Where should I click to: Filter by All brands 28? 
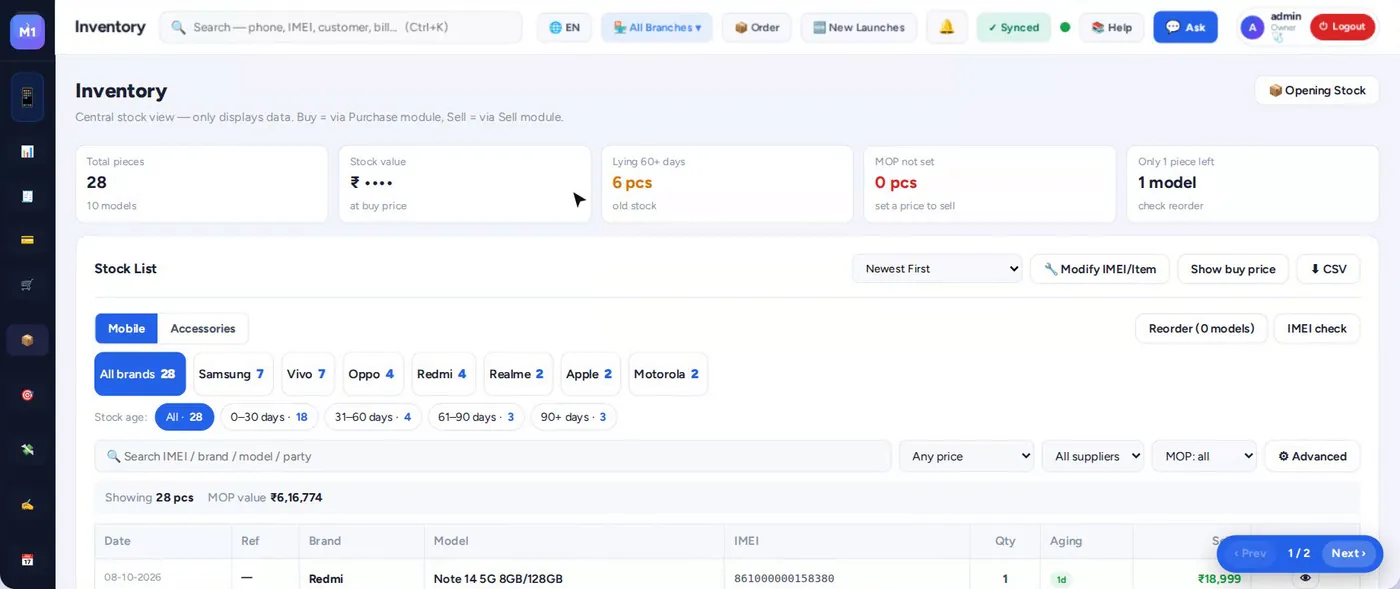pos(140,374)
